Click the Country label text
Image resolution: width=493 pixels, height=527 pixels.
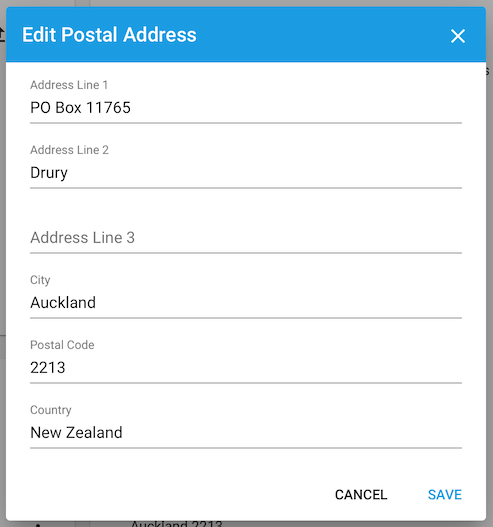[x=51, y=410]
